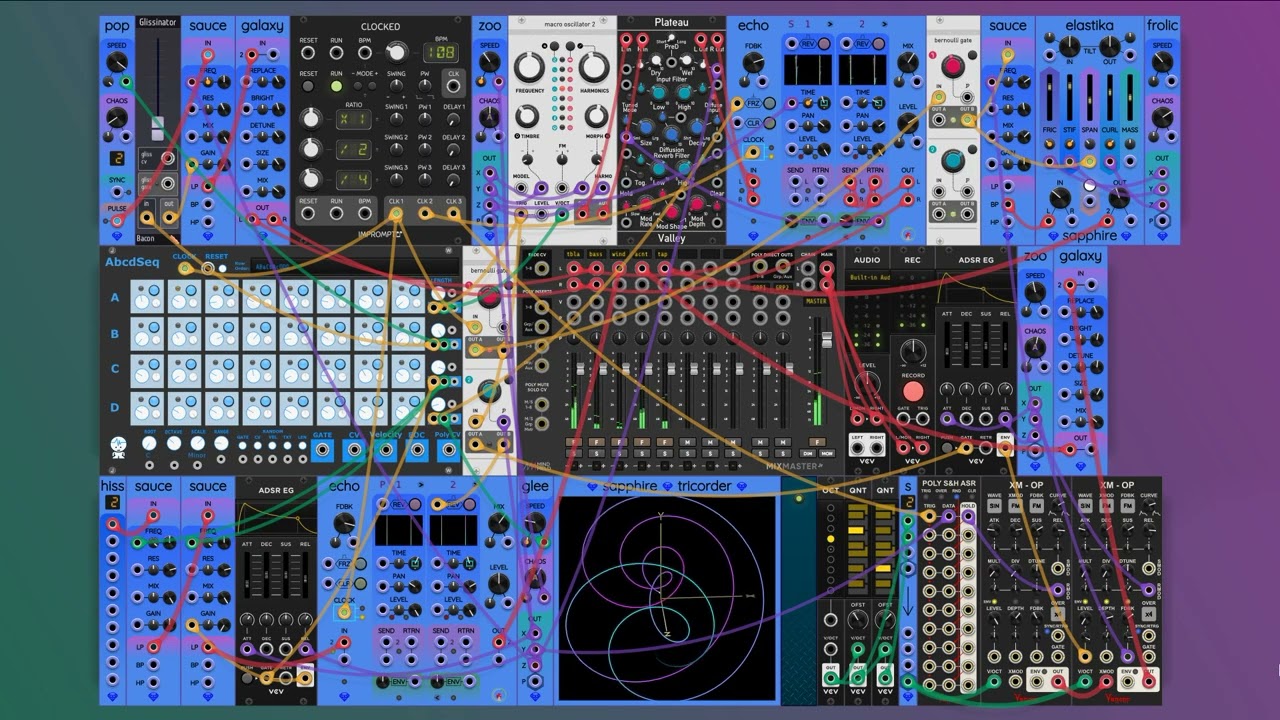Click the red RECORD button on REC module
This screenshot has width=1280, height=720.
912,390
